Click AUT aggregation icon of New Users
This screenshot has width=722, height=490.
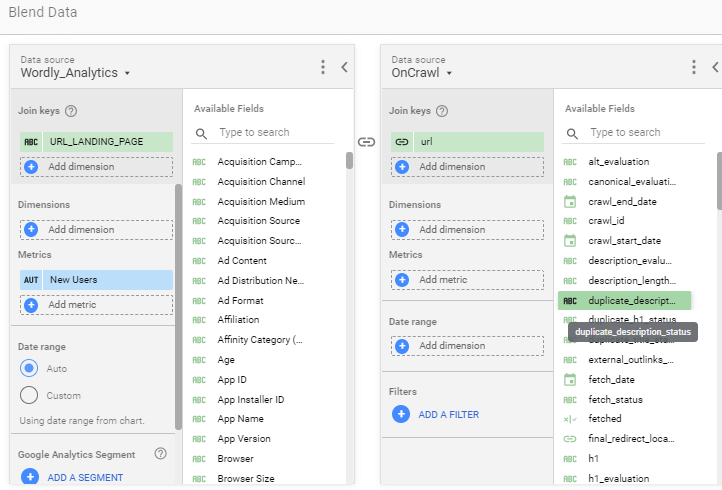coord(31,280)
